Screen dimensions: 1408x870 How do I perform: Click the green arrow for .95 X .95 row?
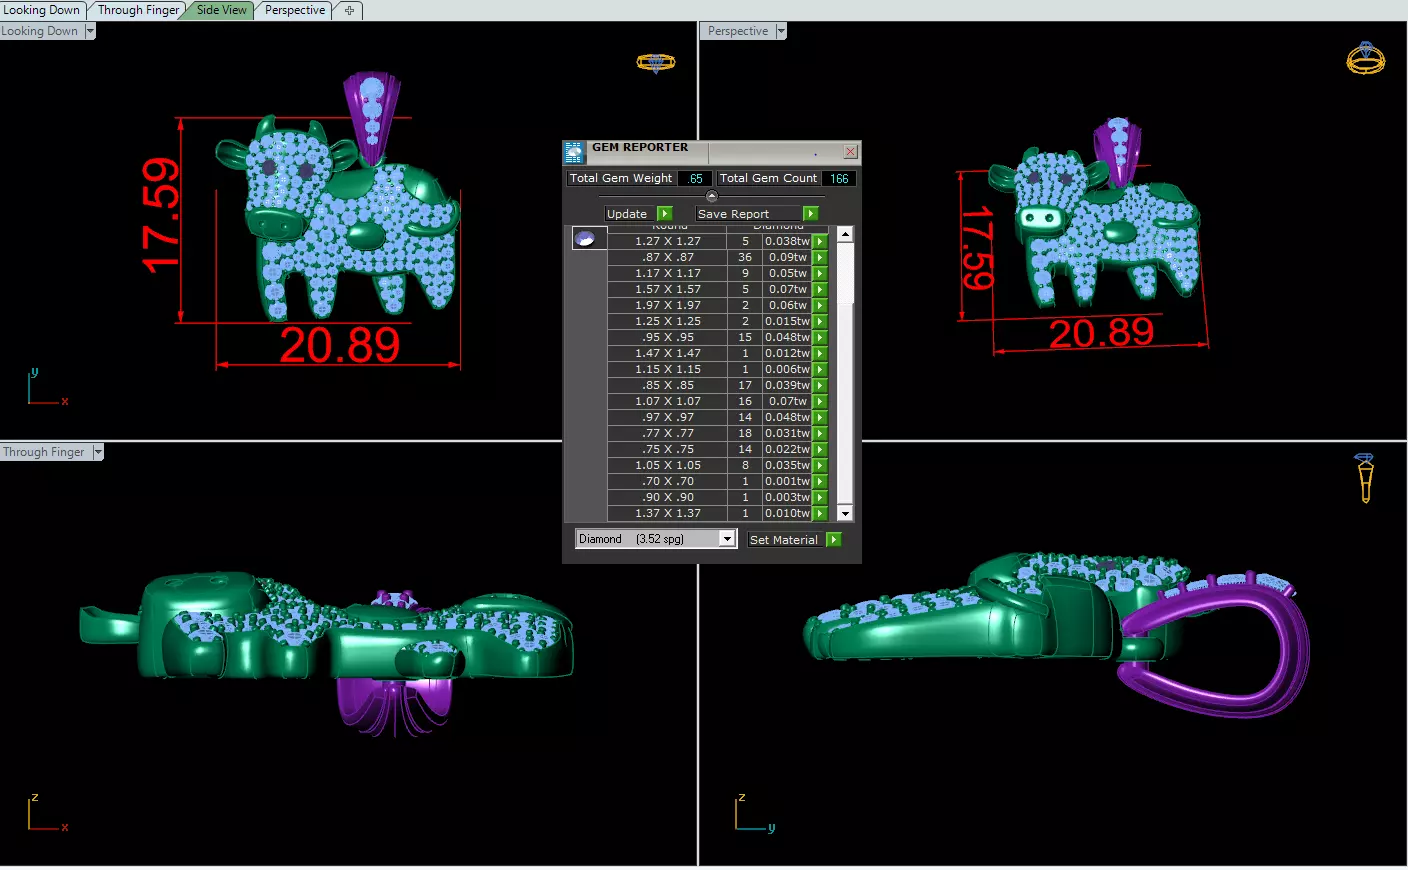point(820,337)
